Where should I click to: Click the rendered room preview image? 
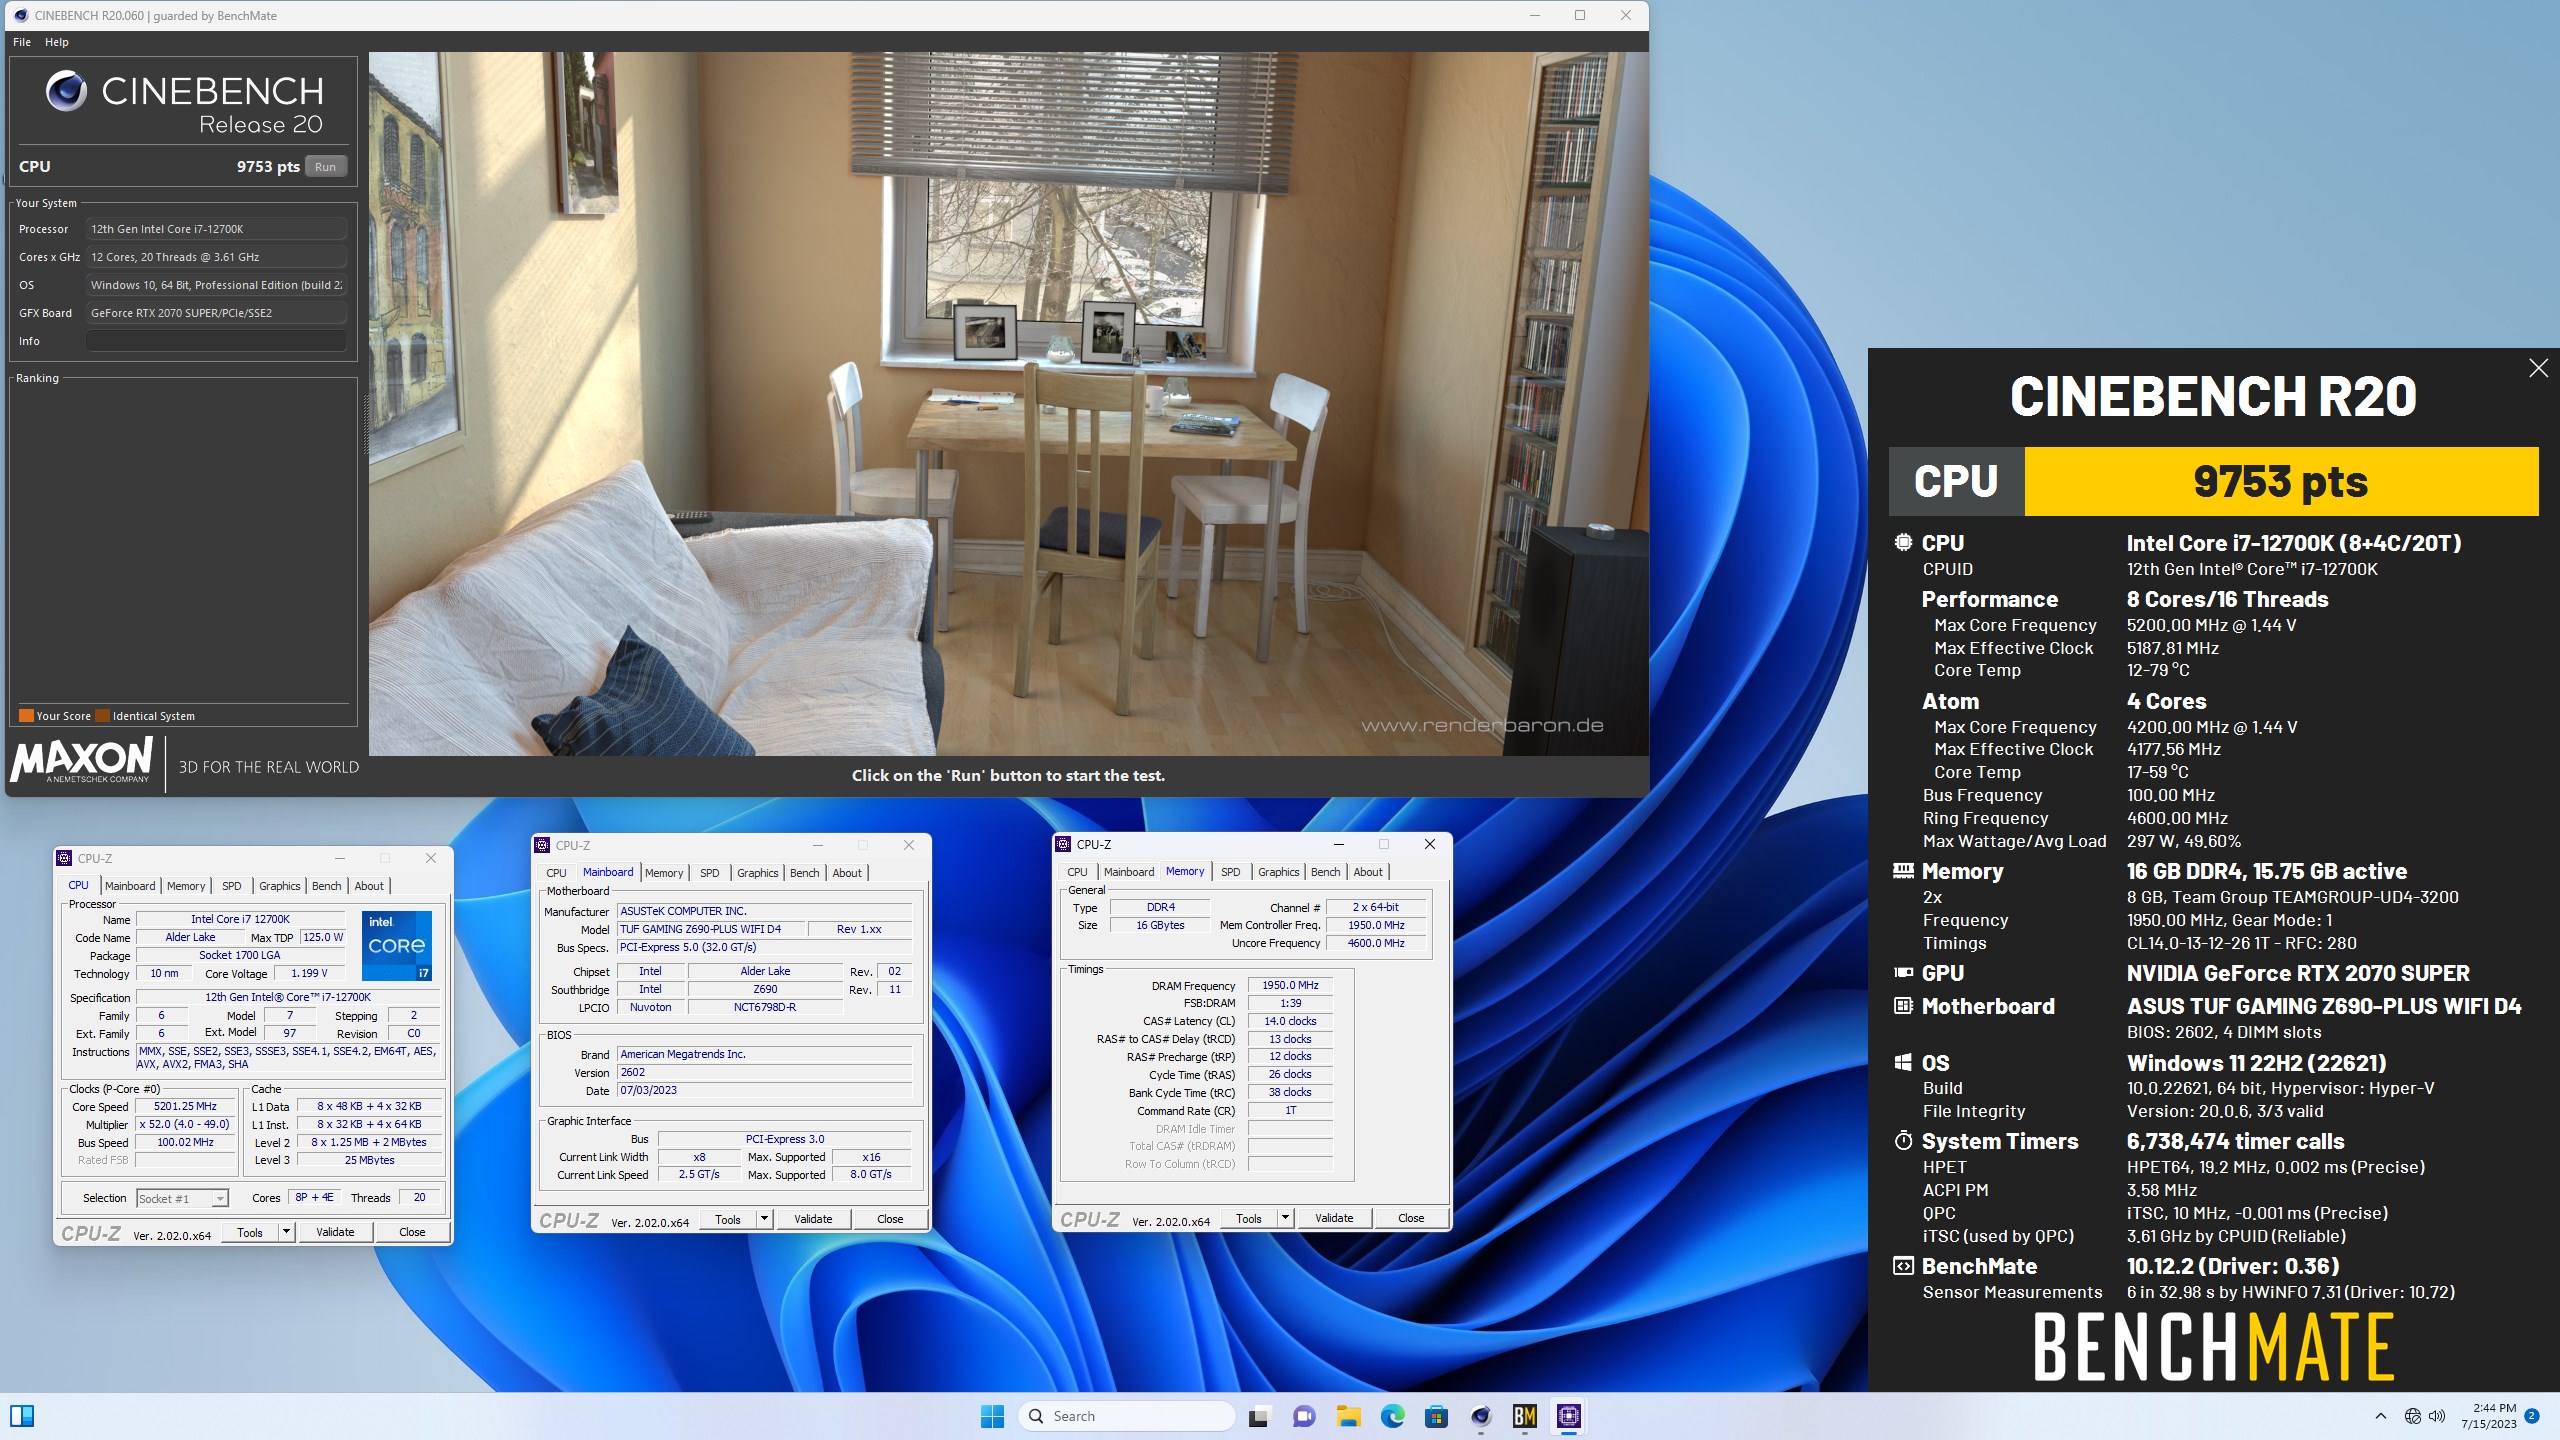1008,404
